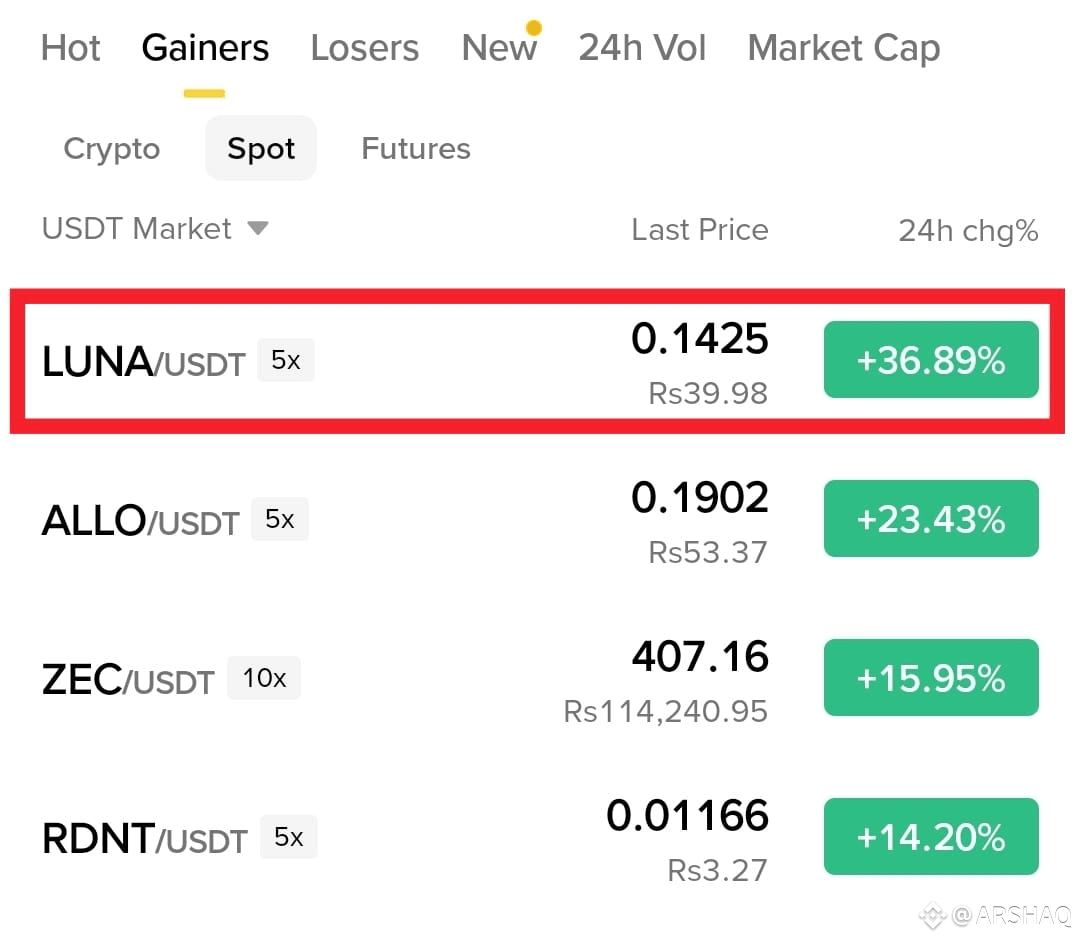
Task: Click the 5x leverage badge on RDNT
Action: 289,837
